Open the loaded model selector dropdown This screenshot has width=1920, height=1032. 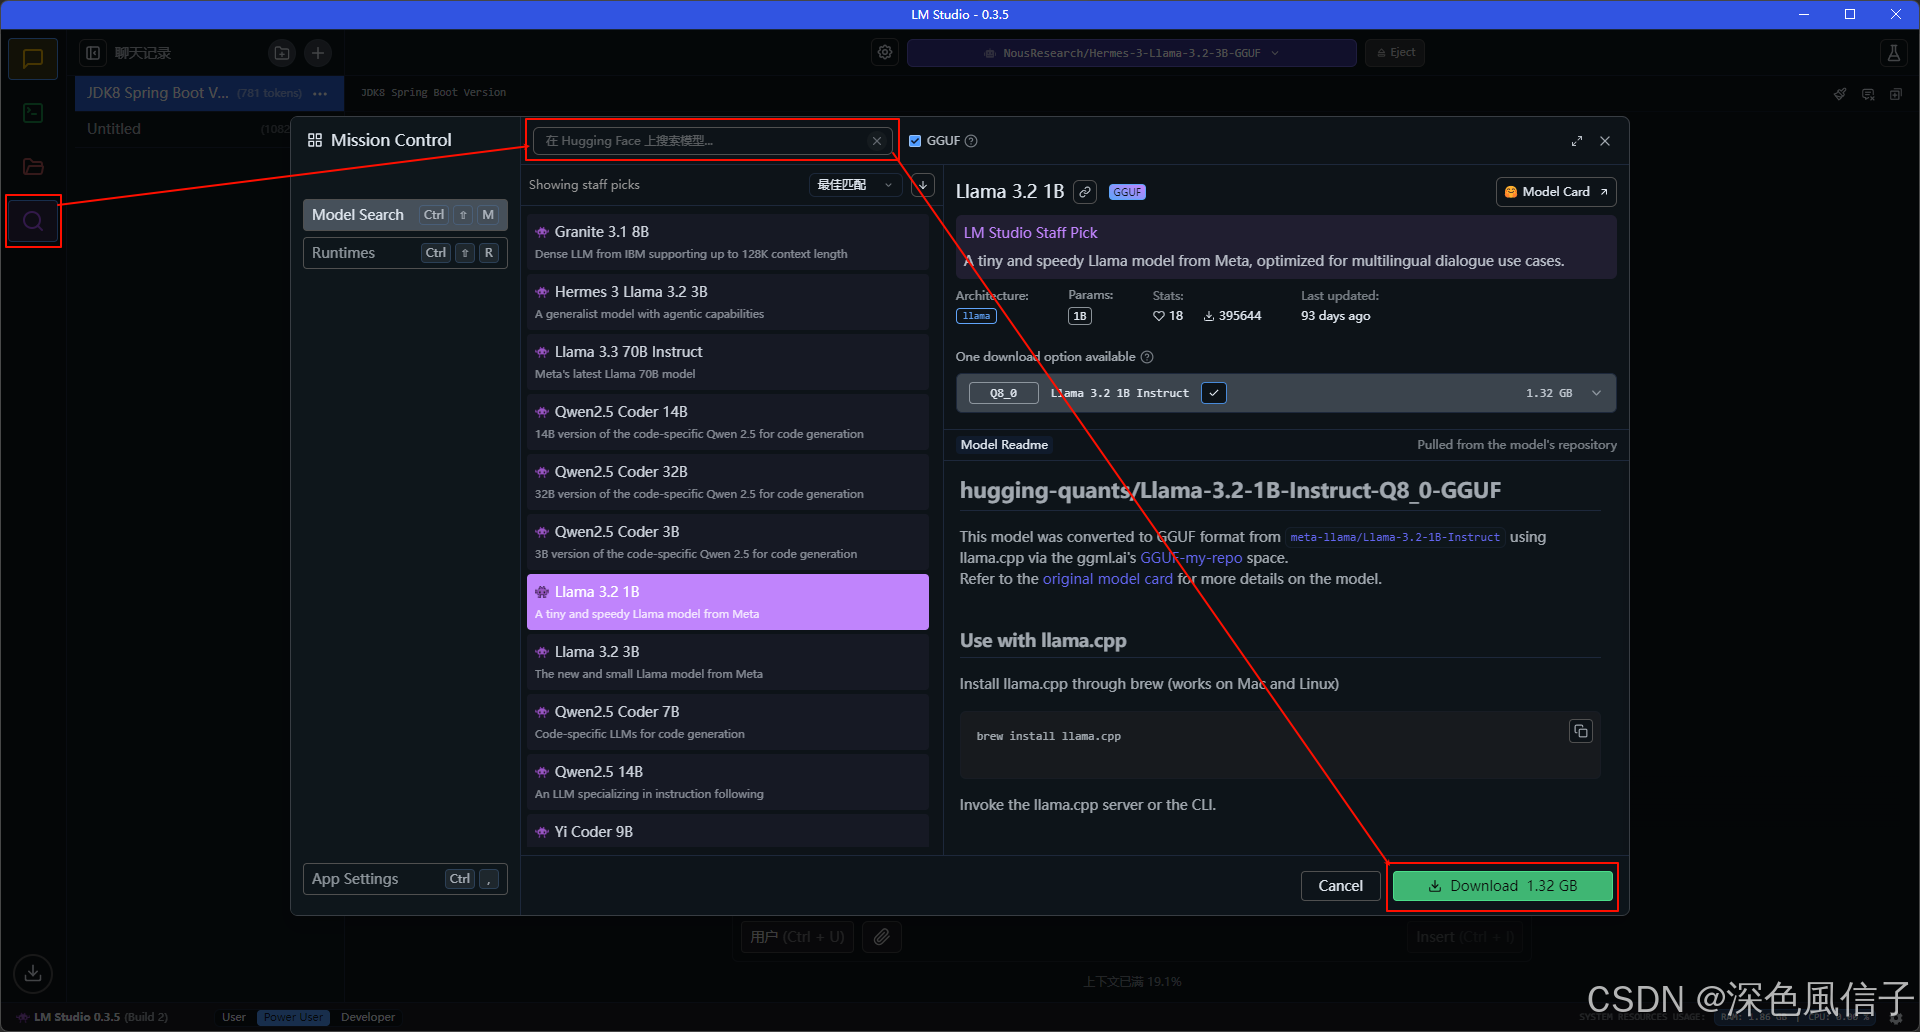click(x=1132, y=53)
